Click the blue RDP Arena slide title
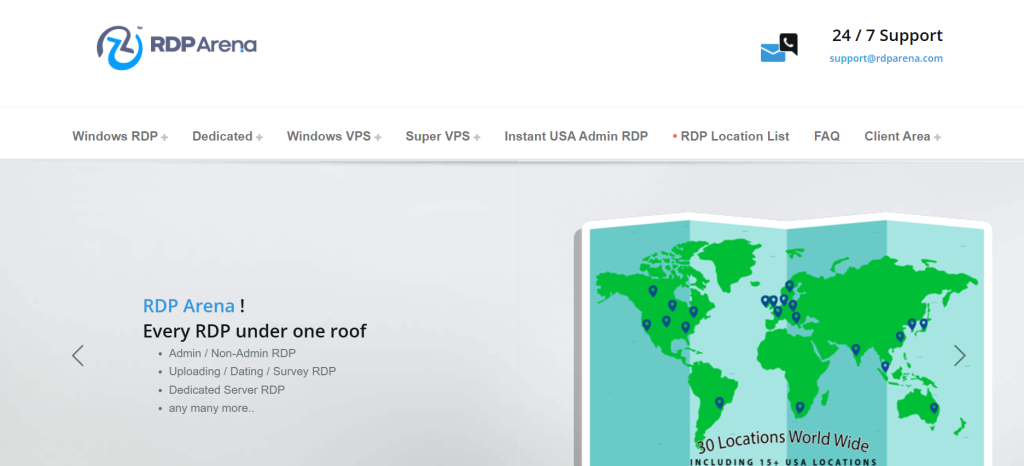Viewport: 1024px width, 466px height. [x=189, y=305]
